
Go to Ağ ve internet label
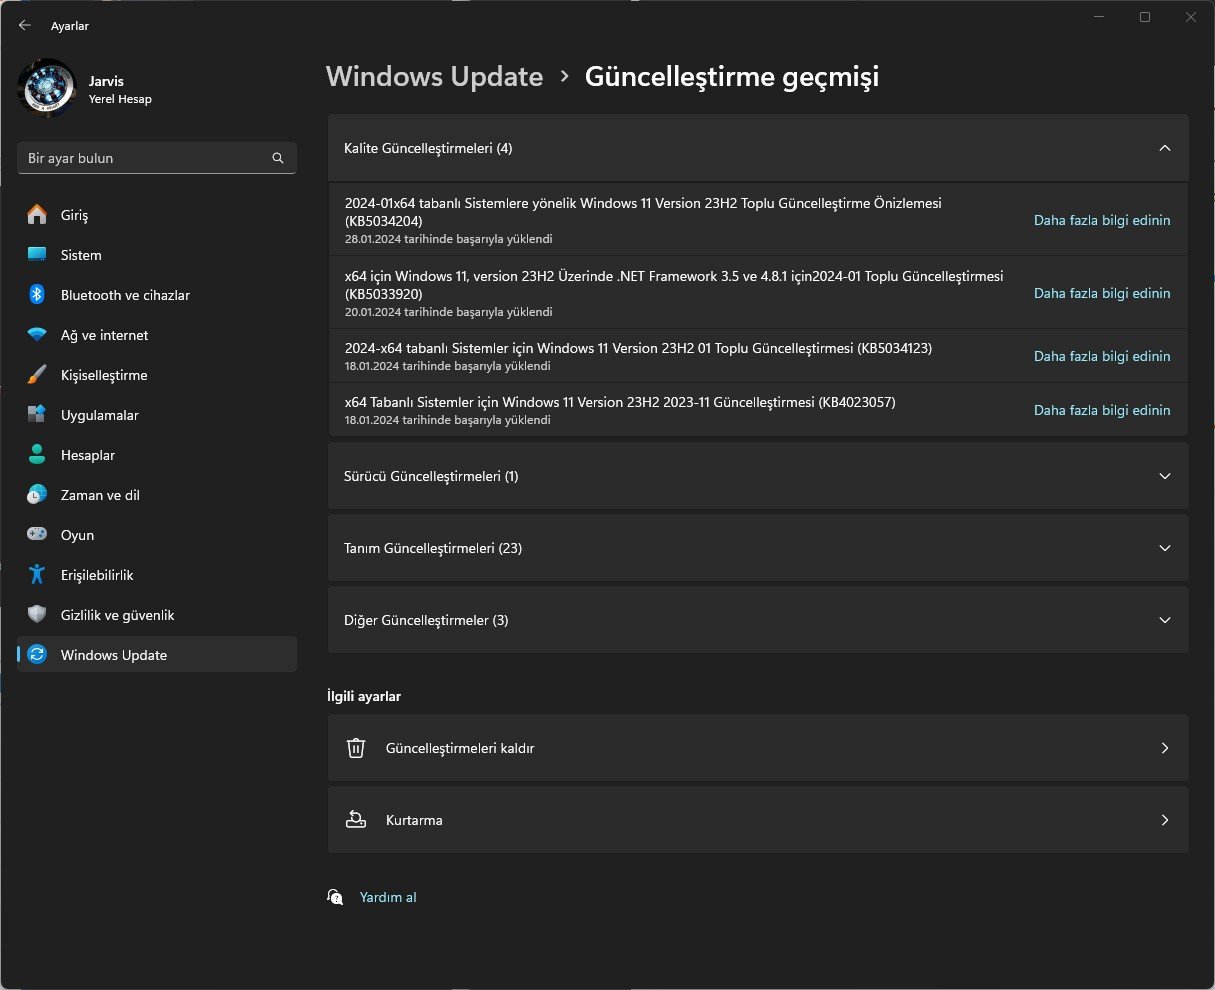(x=104, y=335)
